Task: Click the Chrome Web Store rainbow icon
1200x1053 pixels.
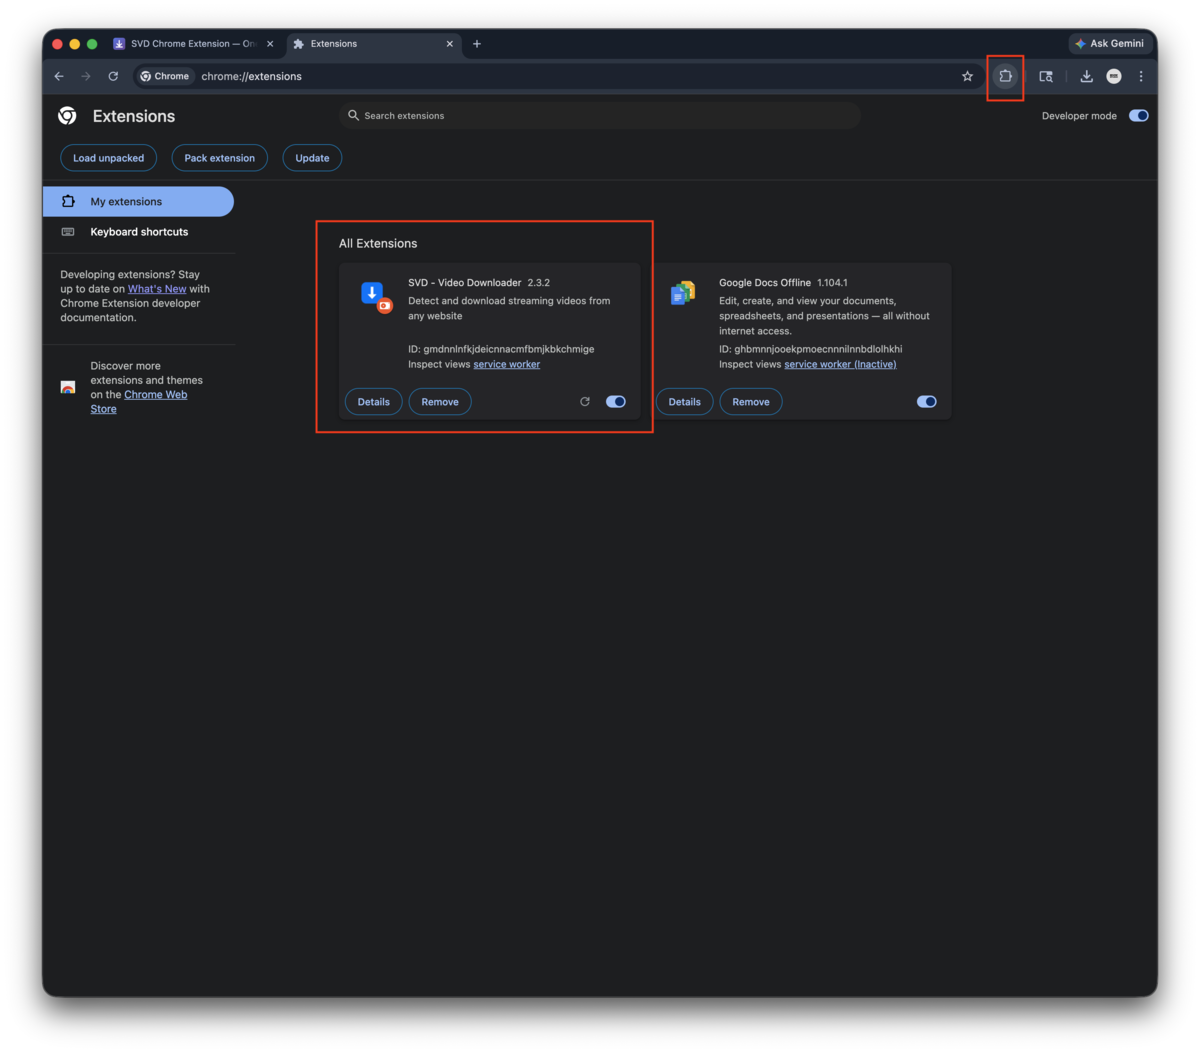Action: coord(68,387)
